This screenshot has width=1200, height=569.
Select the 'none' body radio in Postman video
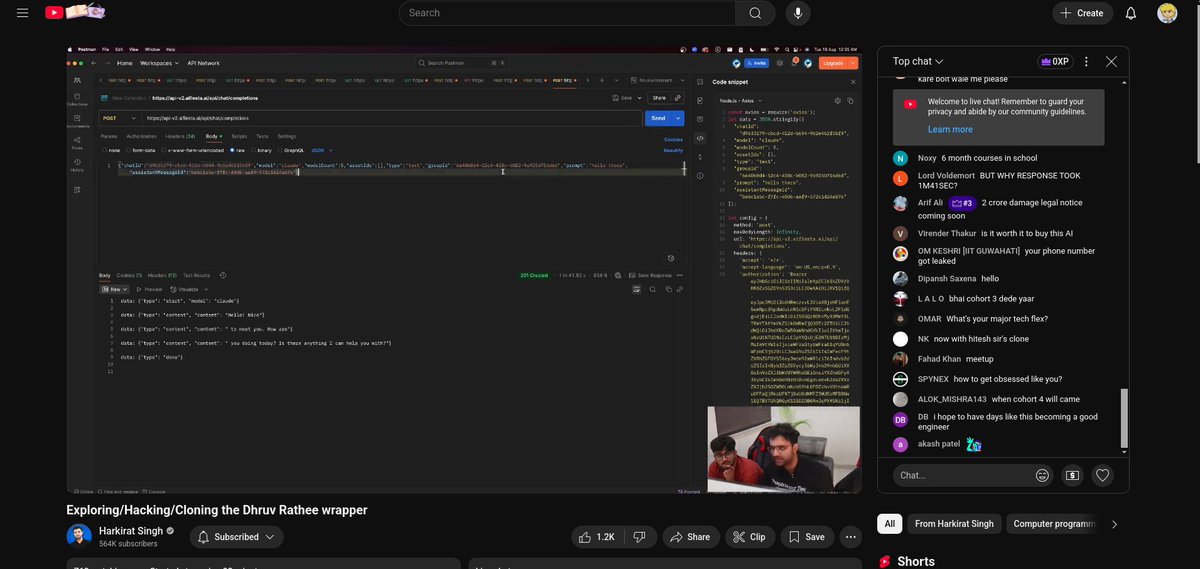(106, 149)
